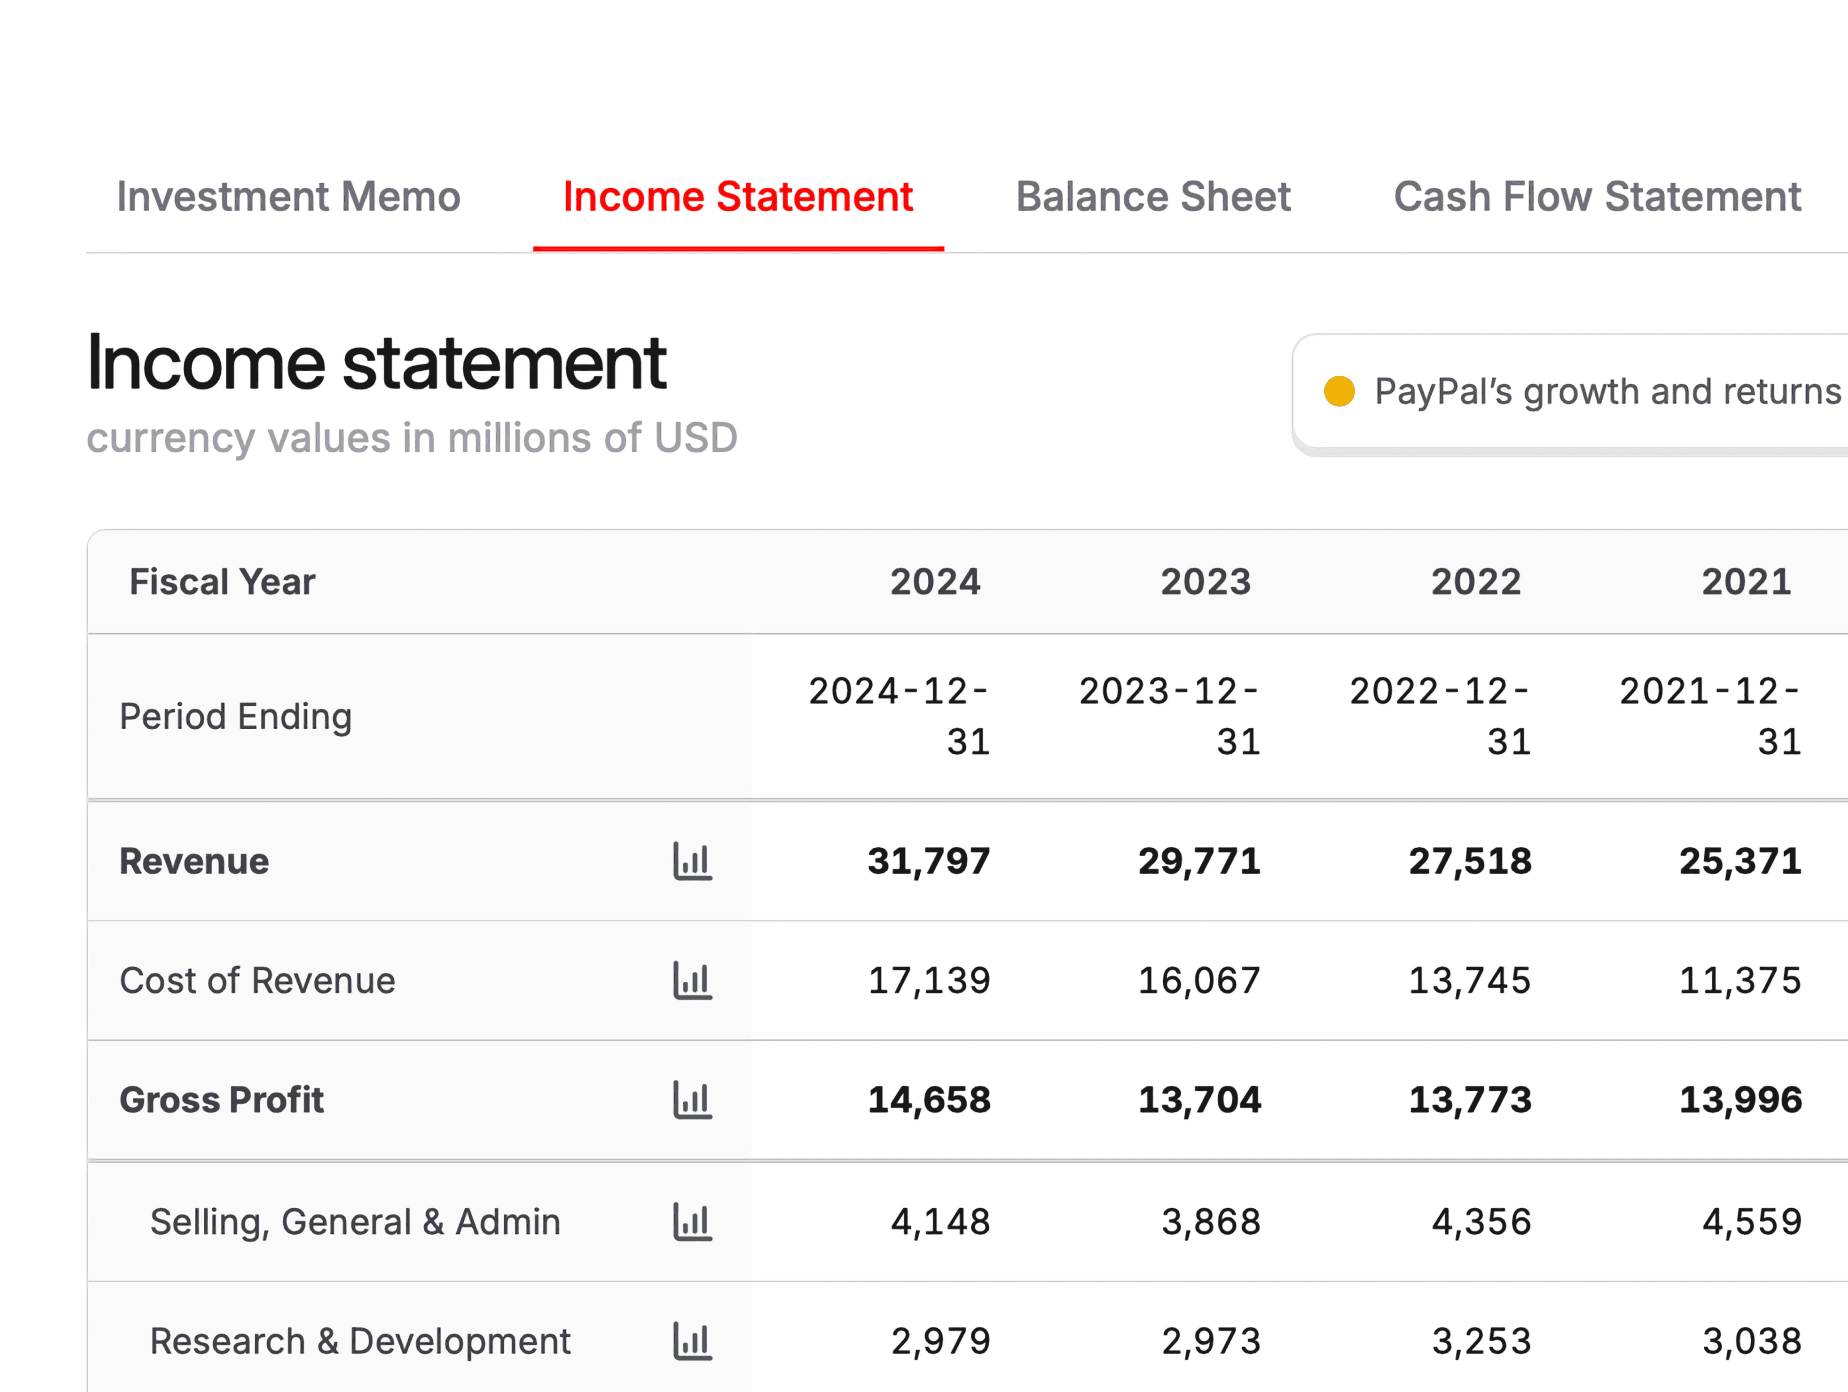Click Research & Development chart icon
Image resolution: width=1848 pixels, height=1392 pixels.
[x=692, y=1341]
